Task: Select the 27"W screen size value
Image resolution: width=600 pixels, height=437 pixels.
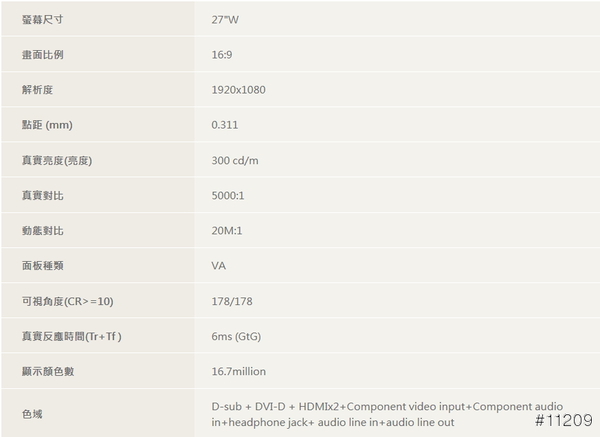Action: pyautogui.click(x=226, y=19)
